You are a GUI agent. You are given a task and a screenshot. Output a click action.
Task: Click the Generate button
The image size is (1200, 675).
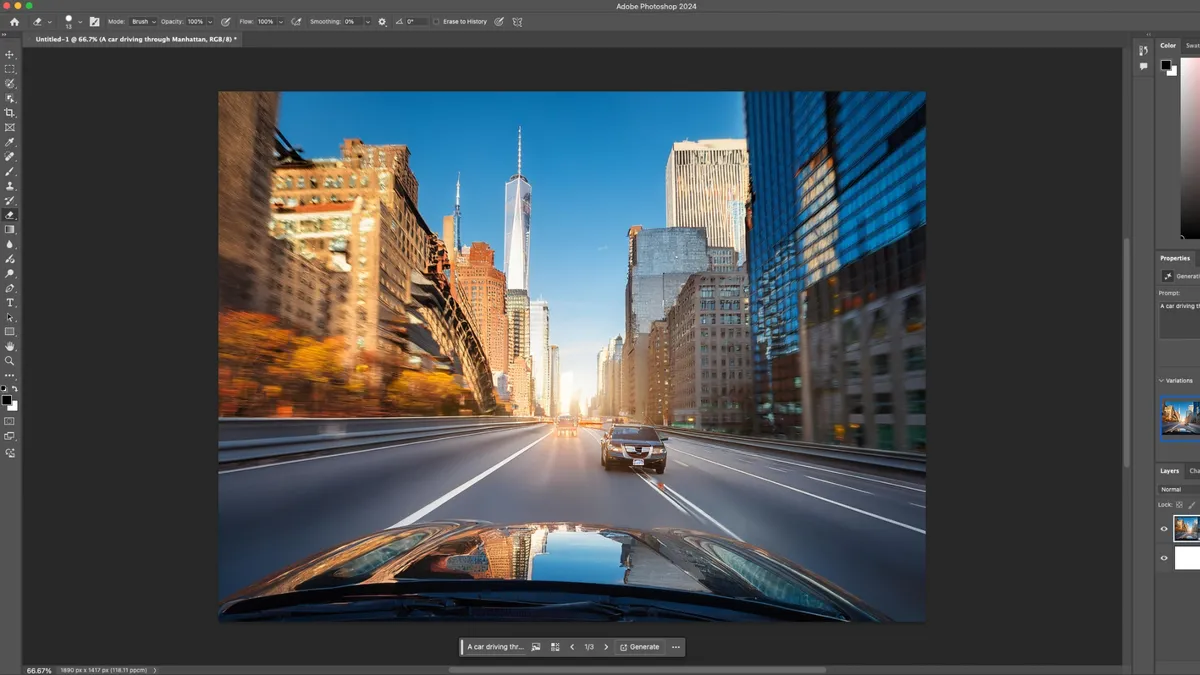click(x=639, y=647)
